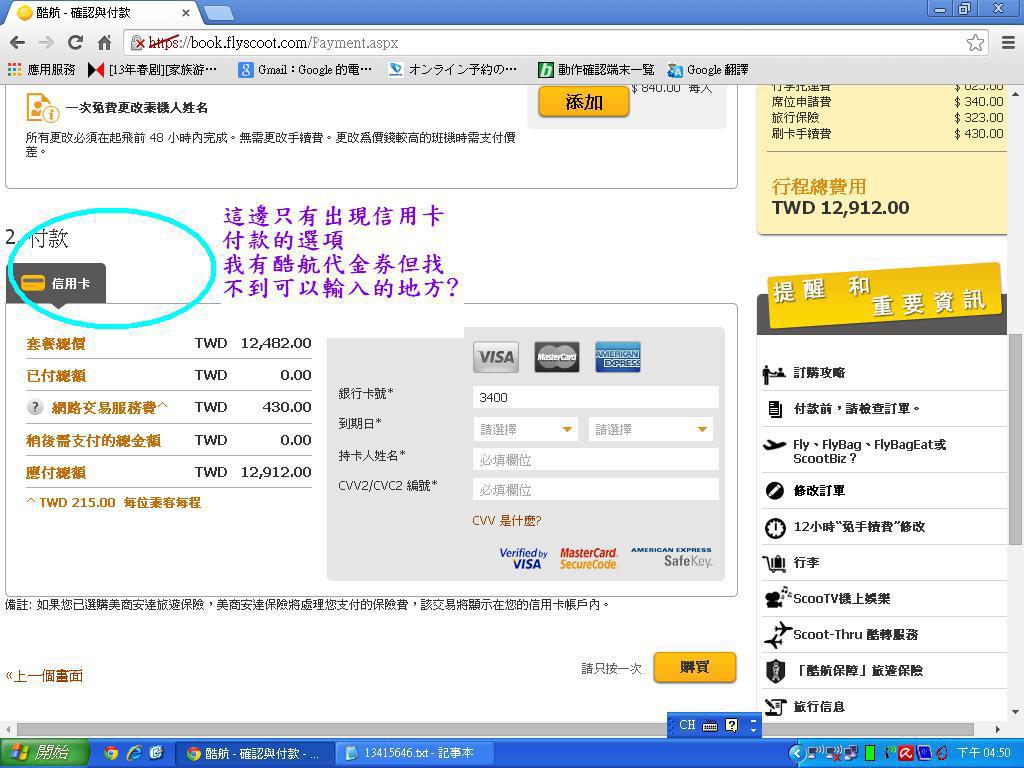Open the Windows 開始 Start button
1024x768 pixels.
(x=44, y=753)
